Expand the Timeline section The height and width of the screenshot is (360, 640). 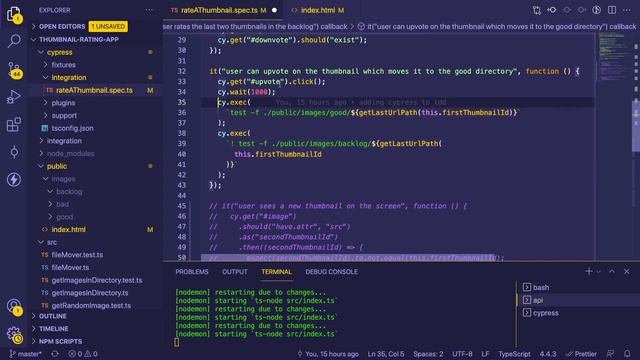53,329
